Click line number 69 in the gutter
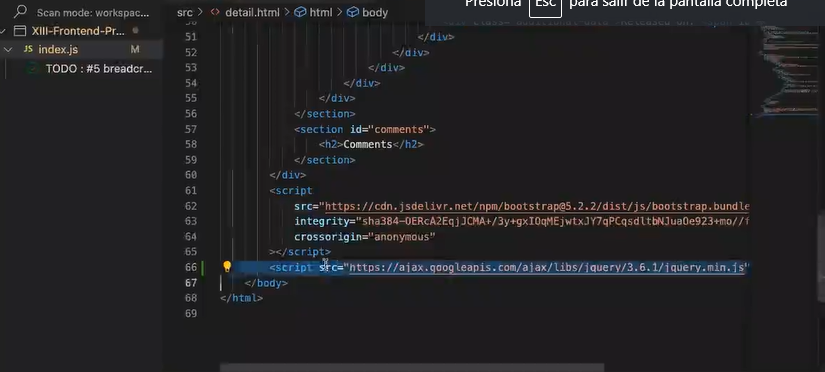This screenshot has height=372, width=825. [190, 314]
